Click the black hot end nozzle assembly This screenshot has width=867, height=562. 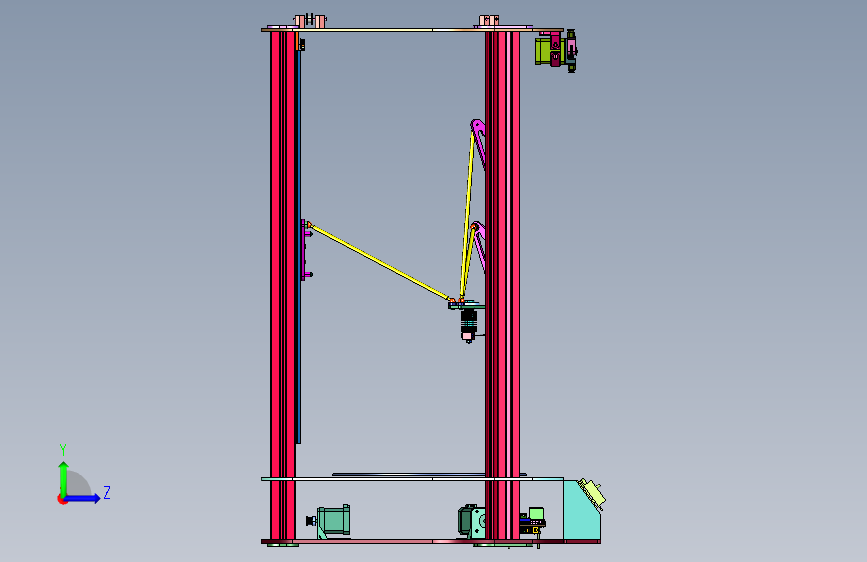pyautogui.click(x=468, y=325)
